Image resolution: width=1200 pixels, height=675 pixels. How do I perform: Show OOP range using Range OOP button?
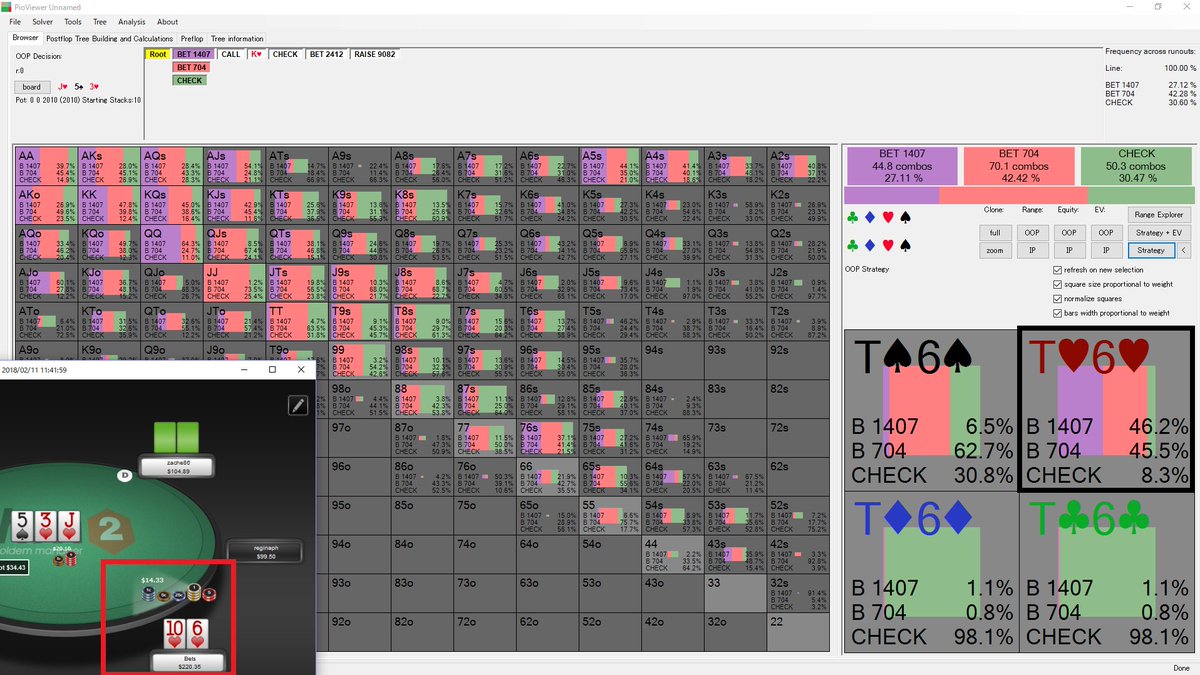coord(1033,232)
